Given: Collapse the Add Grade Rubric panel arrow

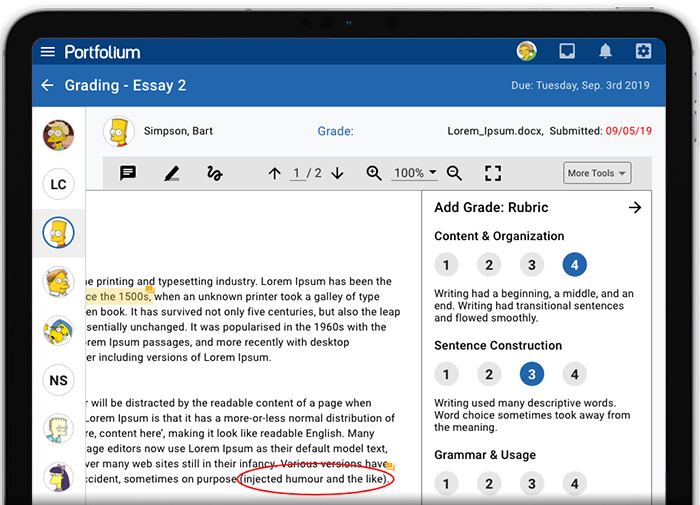Looking at the screenshot, I should point(634,208).
